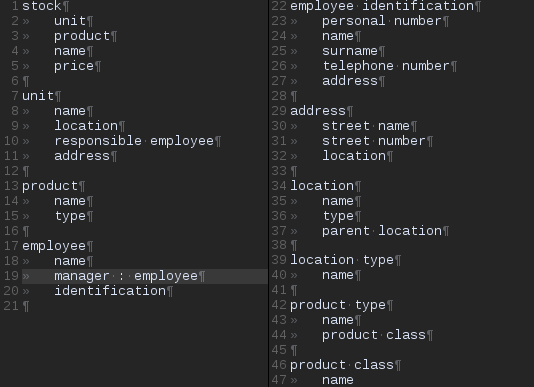Click 'surname' on line 25

350,51
